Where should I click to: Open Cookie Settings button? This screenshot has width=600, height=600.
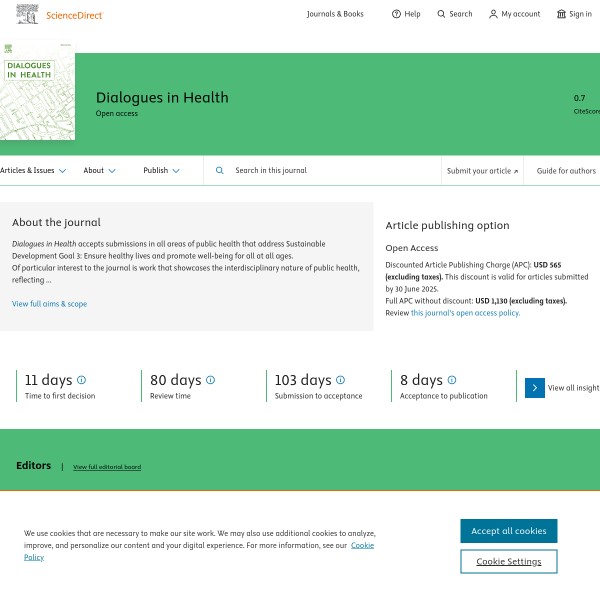click(508, 562)
